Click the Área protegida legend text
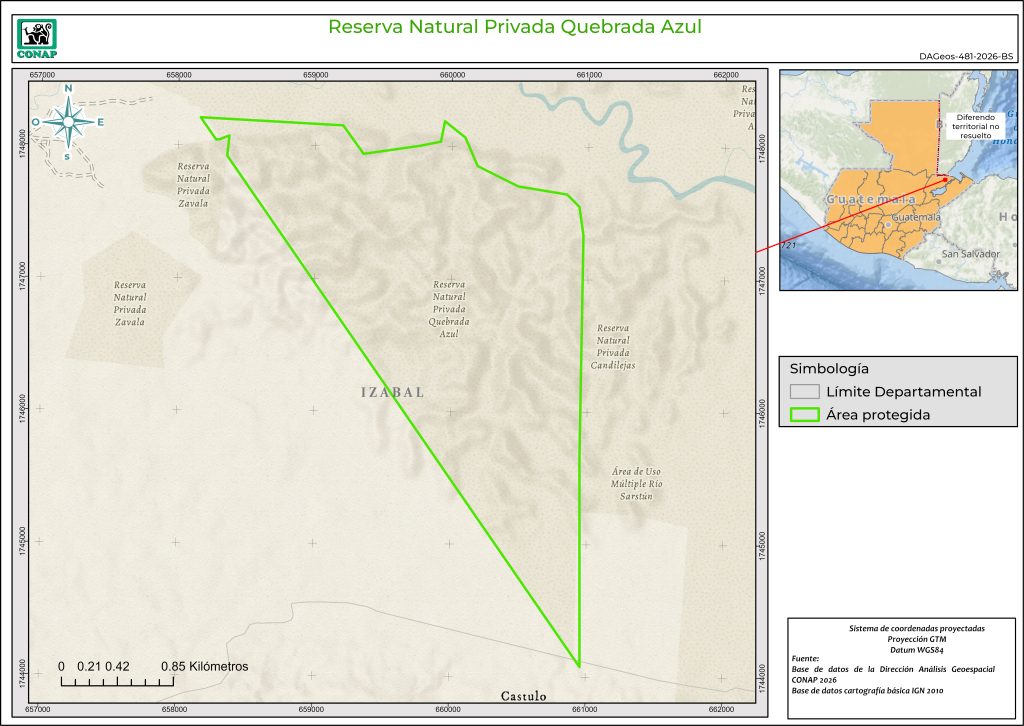Image resolution: width=1024 pixels, height=726 pixels. click(x=878, y=415)
